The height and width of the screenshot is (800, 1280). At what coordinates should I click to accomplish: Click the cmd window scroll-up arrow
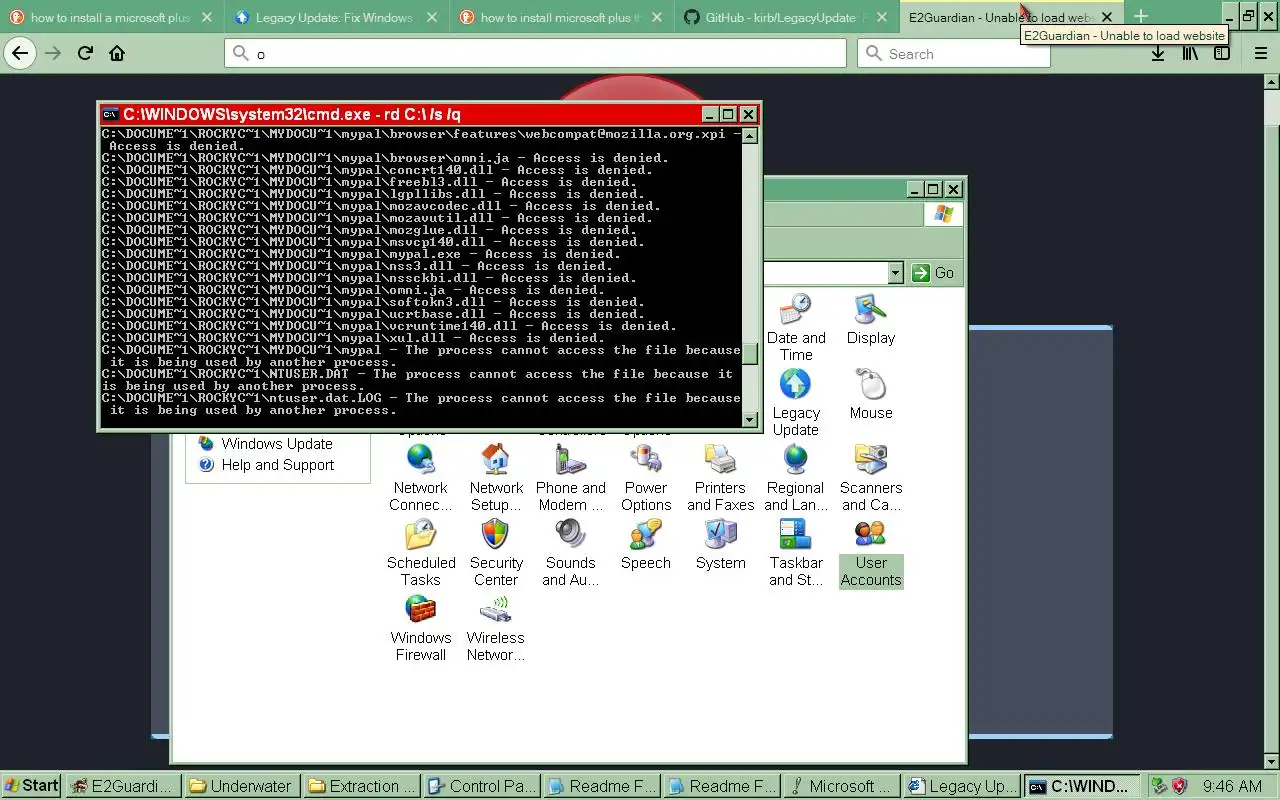pyautogui.click(x=749, y=135)
